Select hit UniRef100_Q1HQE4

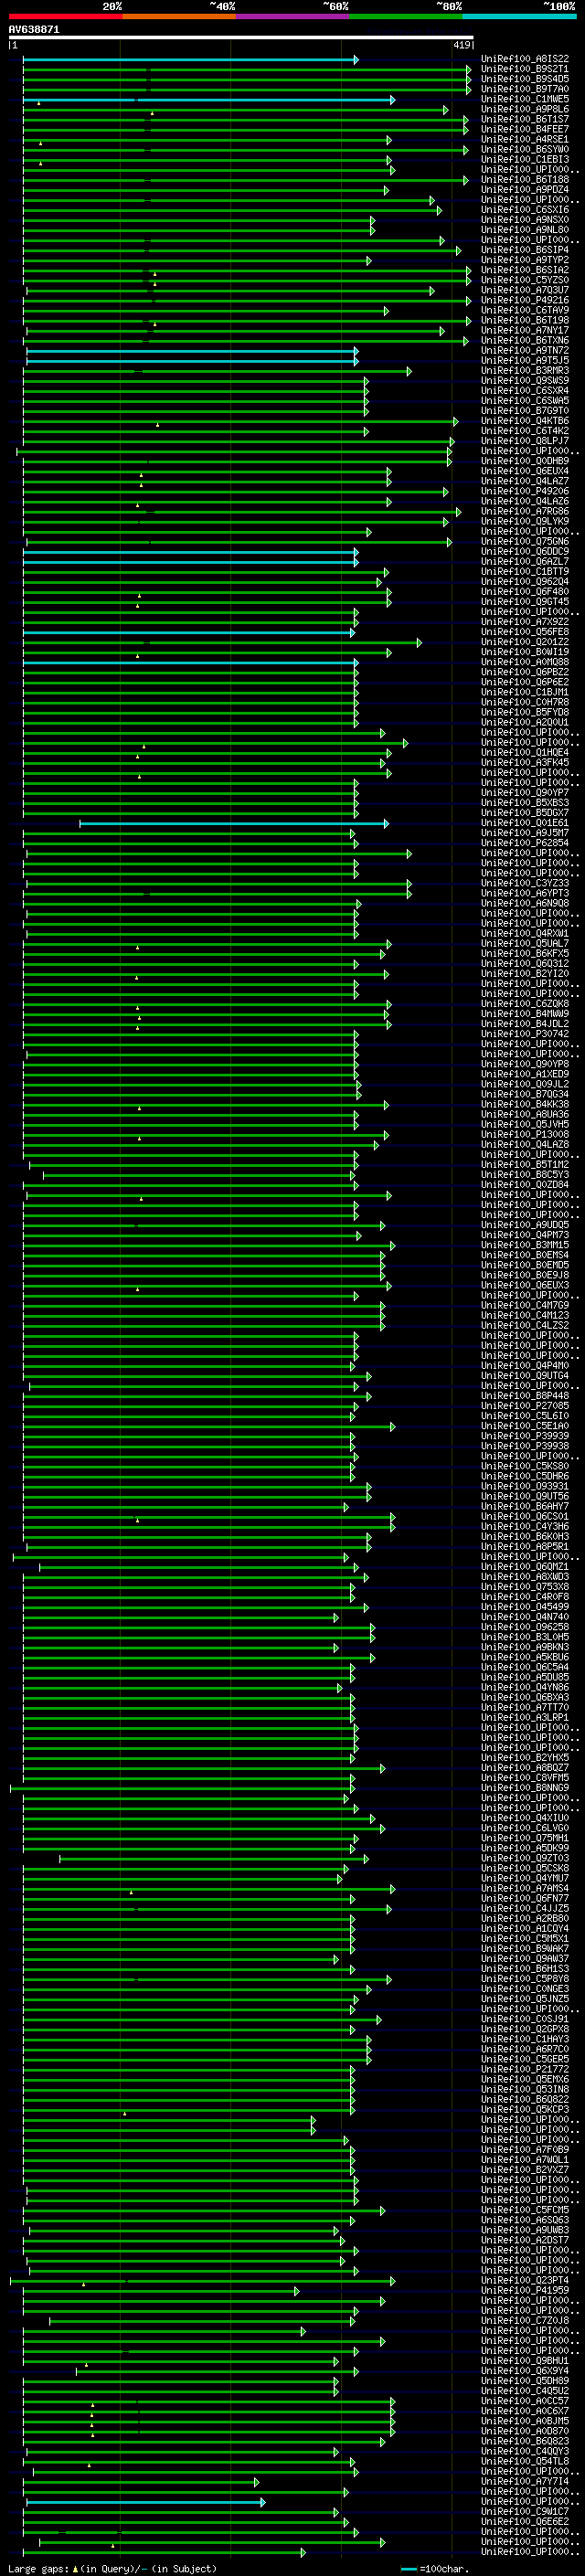[x=525, y=752]
